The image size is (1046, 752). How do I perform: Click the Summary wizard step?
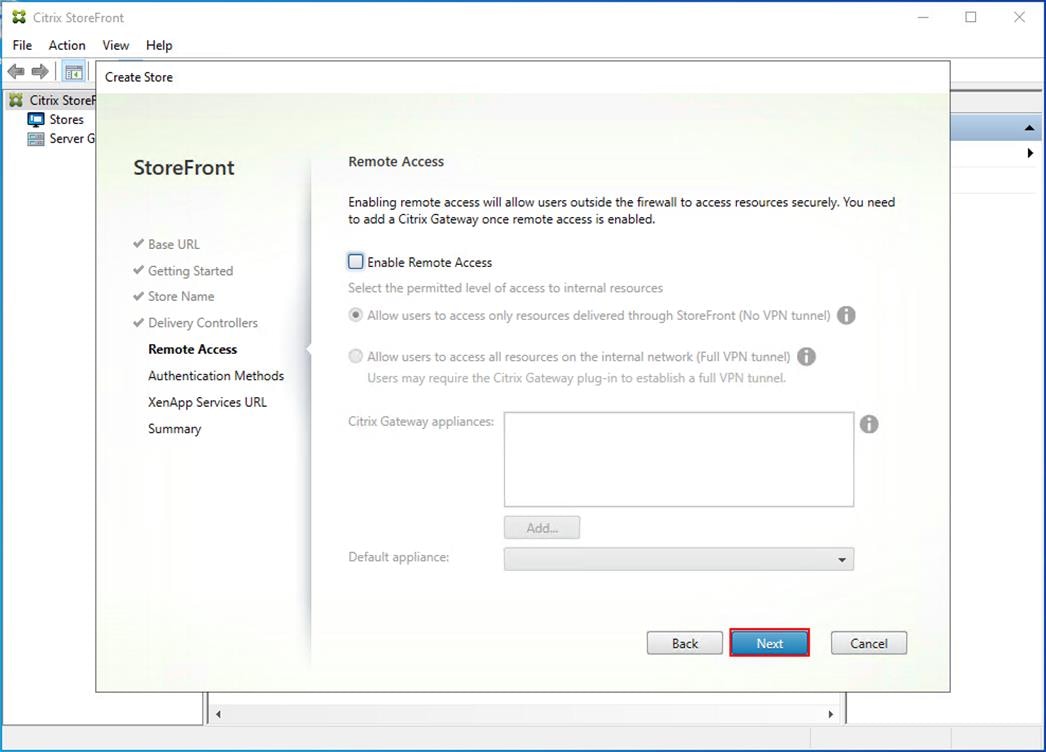[x=174, y=429]
